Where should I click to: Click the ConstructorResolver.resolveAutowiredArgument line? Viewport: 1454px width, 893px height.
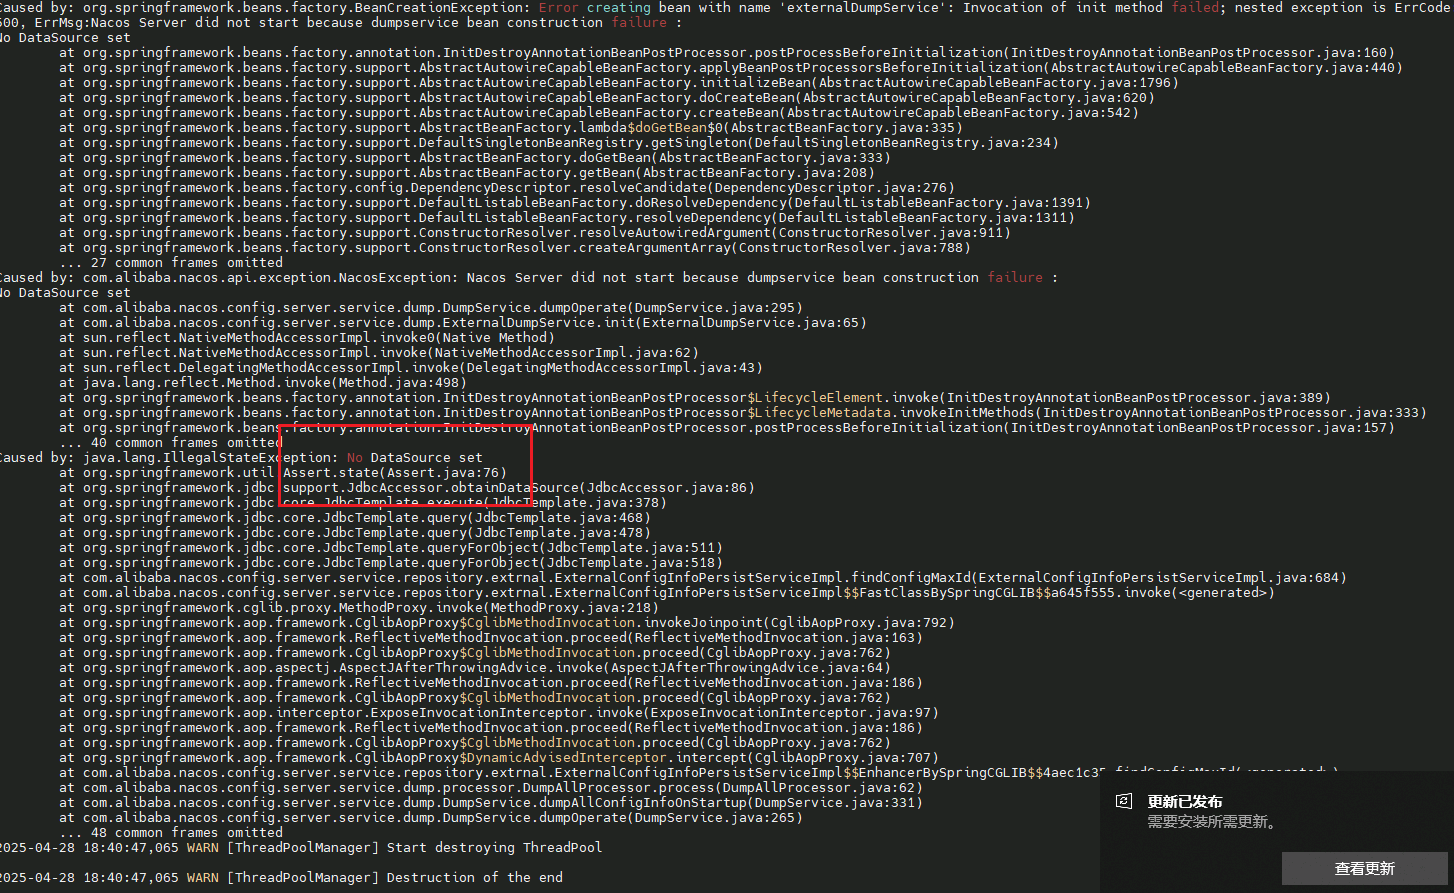tap(534, 232)
